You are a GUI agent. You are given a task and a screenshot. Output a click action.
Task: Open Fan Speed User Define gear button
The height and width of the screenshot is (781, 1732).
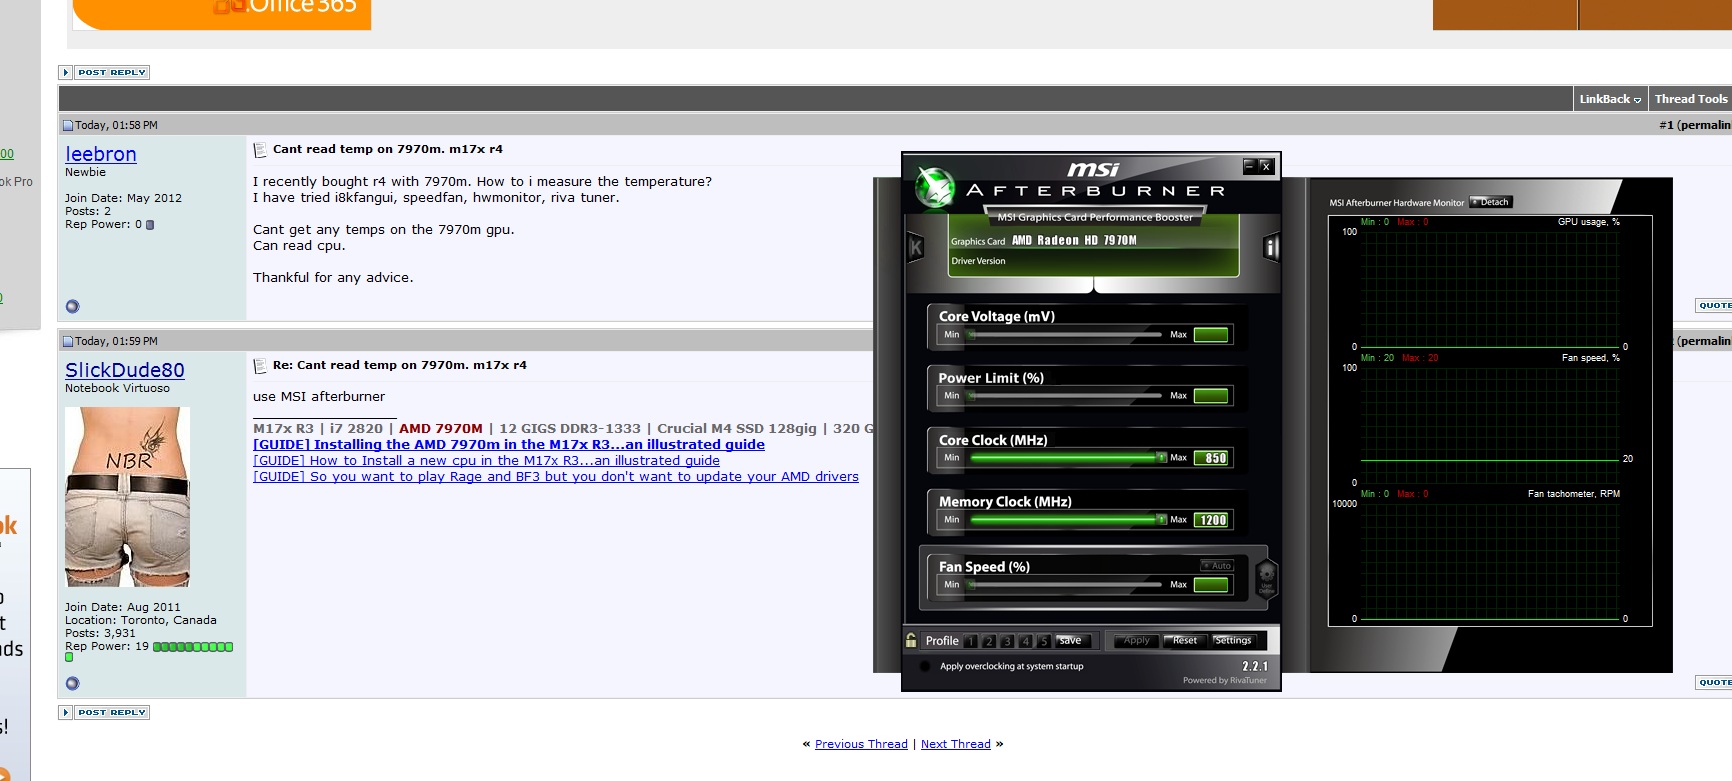click(x=1266, y=577)
